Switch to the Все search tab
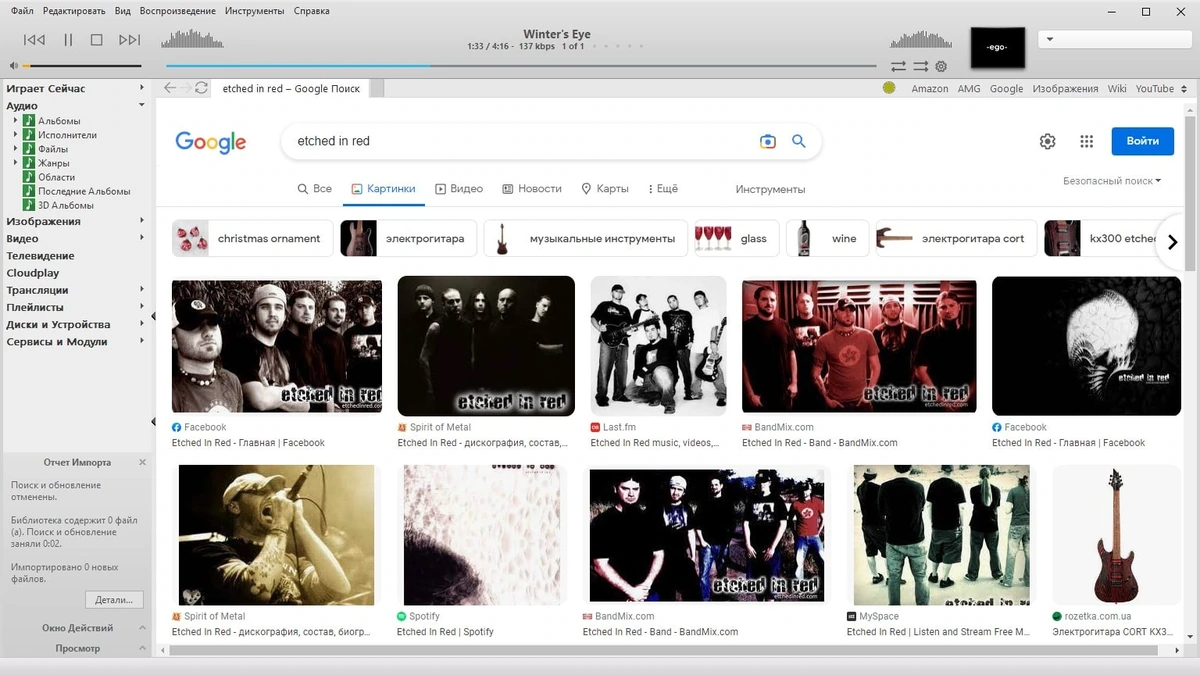 pyautogui.click(x=315, y=188)
